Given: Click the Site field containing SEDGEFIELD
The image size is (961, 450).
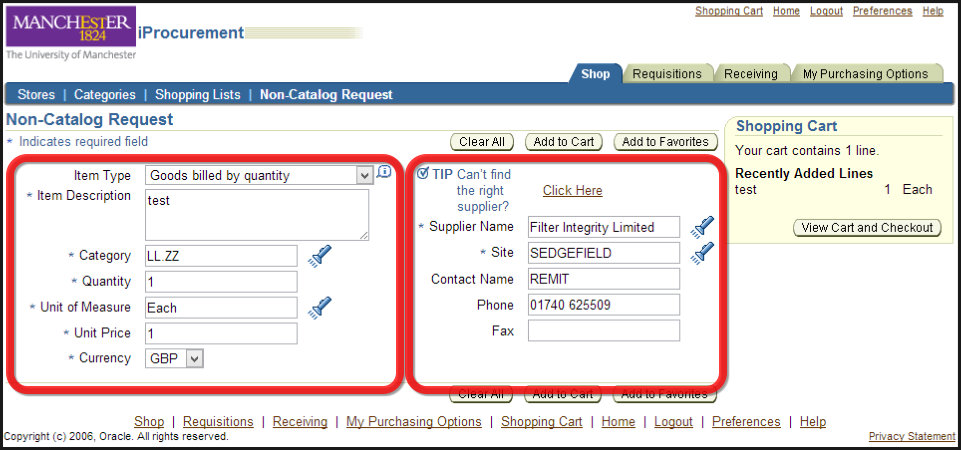Looking at the screenshot, I should click(604, 253).
